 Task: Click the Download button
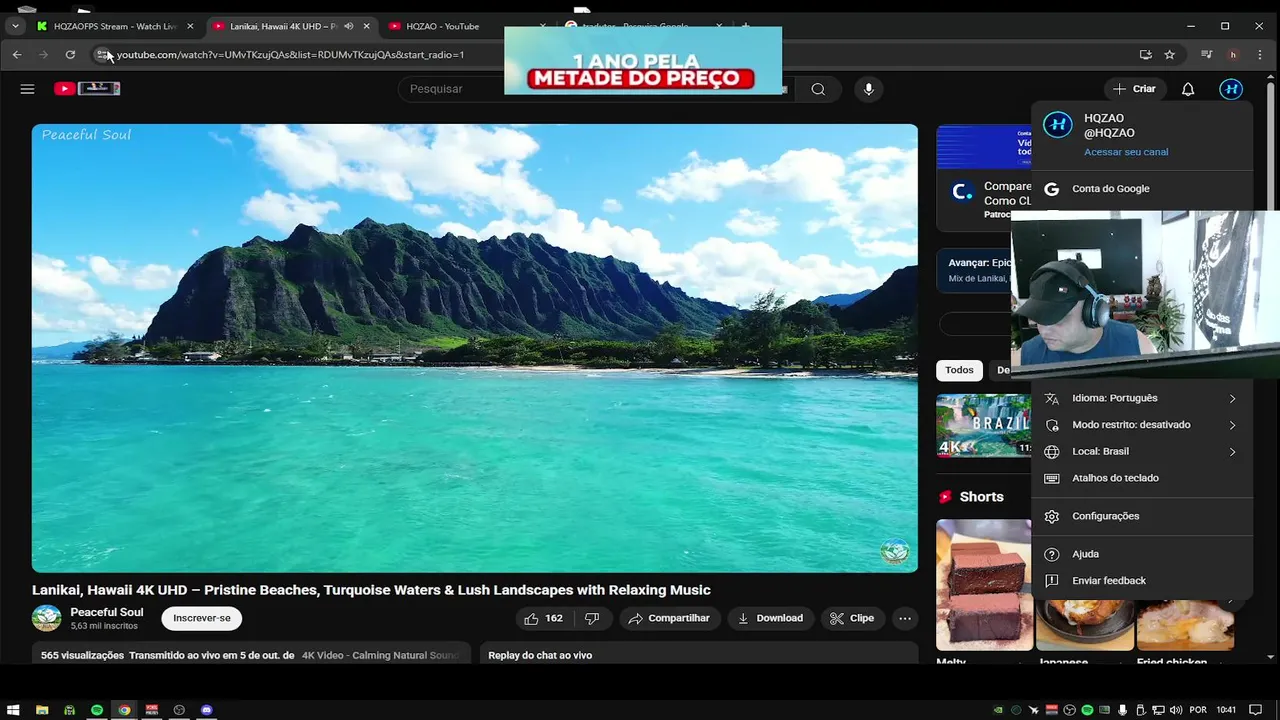pos(770,618)
